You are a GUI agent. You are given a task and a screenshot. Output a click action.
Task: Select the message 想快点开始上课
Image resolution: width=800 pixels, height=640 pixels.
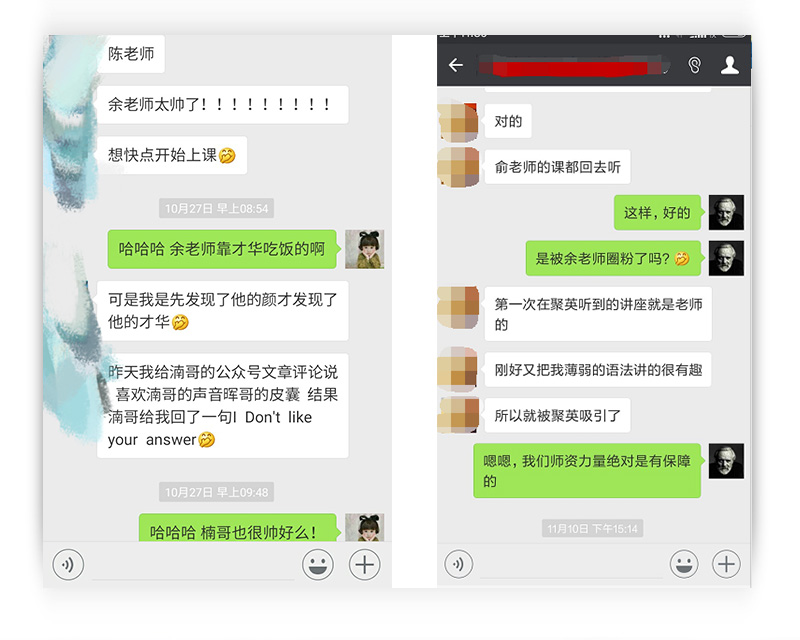coord(172,155)
